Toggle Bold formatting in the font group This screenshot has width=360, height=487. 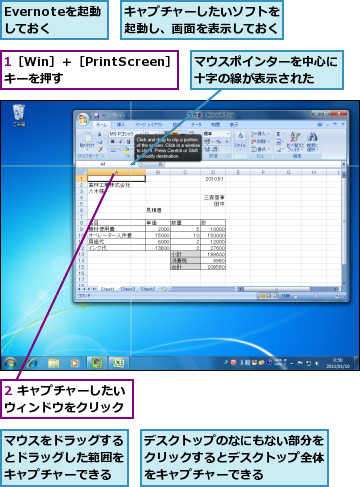click(x=112, y=142)
